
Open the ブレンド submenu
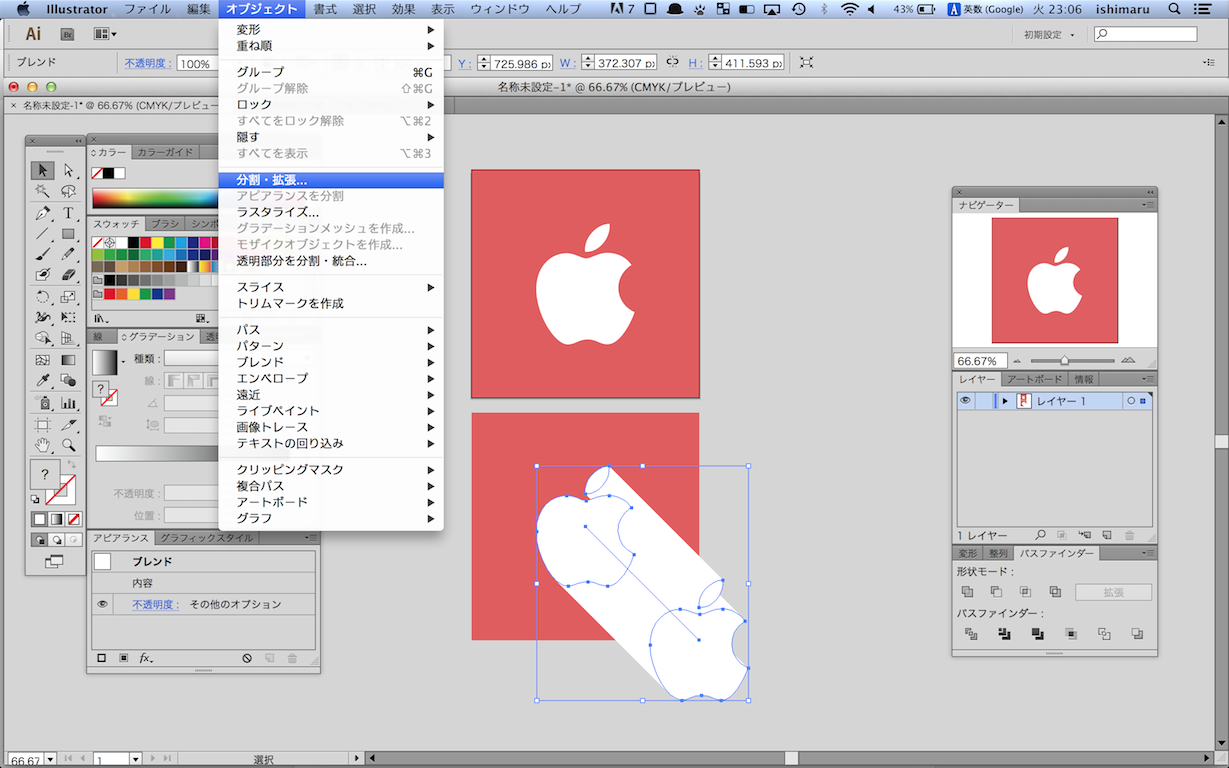point(331,362)
